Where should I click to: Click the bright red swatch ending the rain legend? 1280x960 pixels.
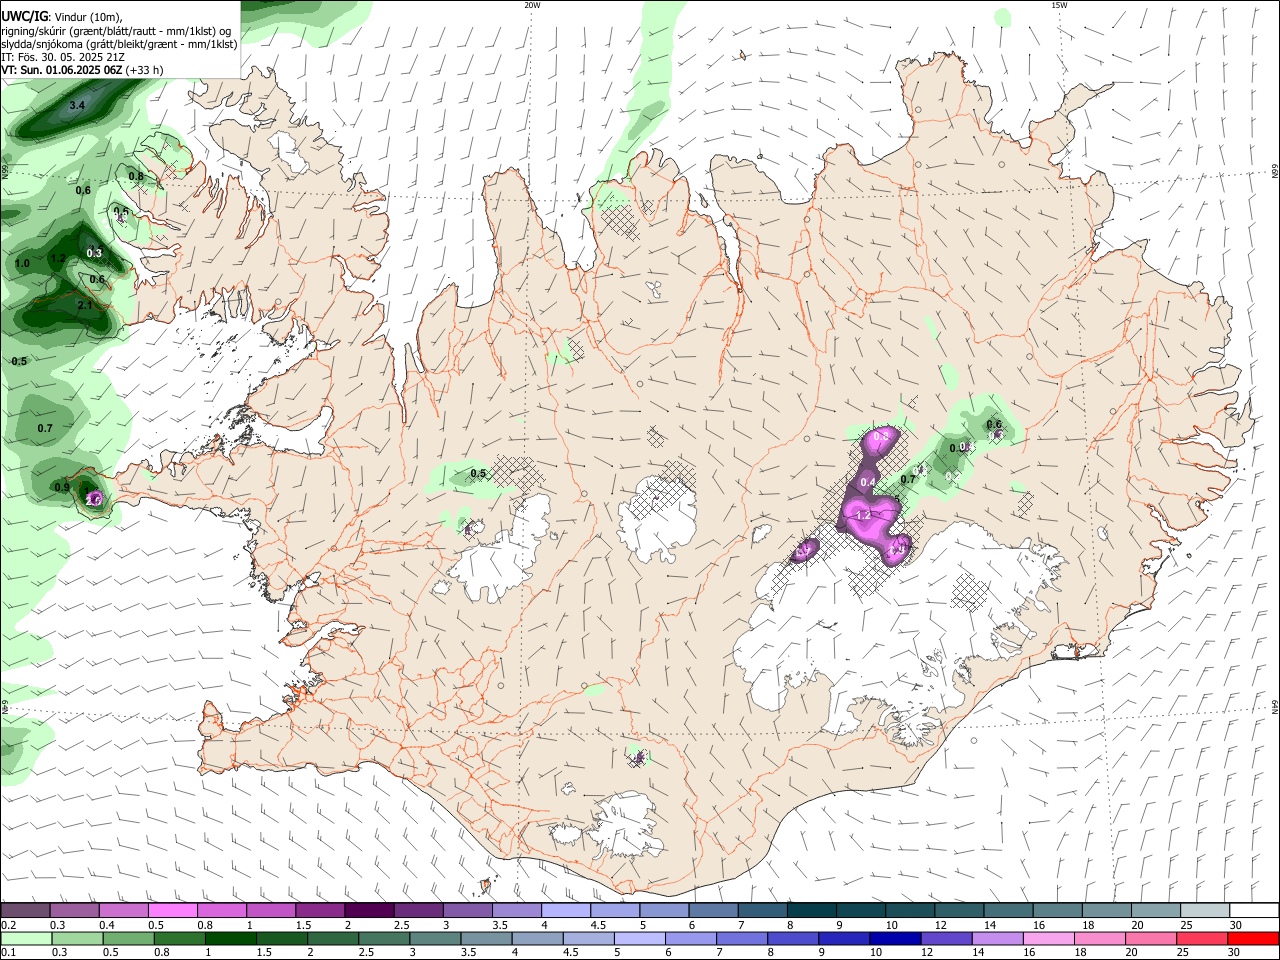(1252, 938)
